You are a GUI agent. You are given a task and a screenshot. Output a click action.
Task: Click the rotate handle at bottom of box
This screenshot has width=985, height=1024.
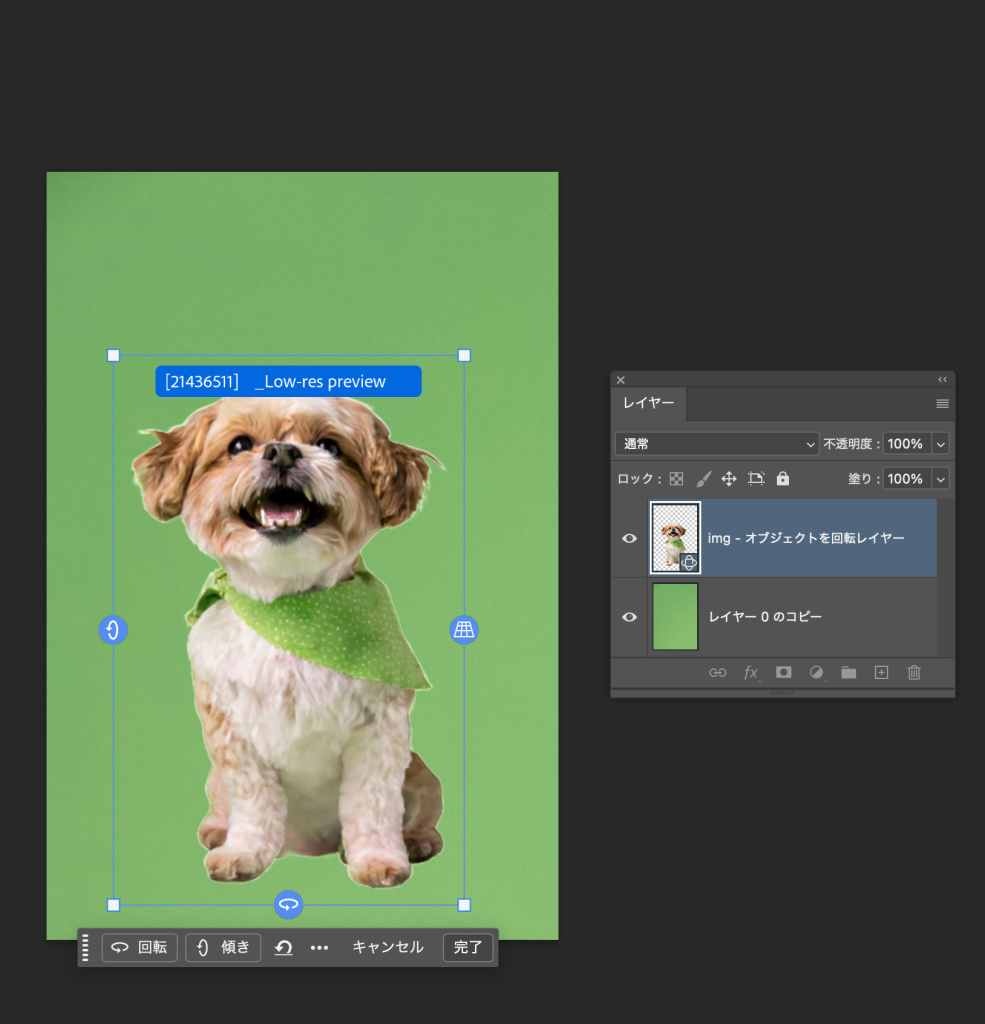tap(288, 905)
